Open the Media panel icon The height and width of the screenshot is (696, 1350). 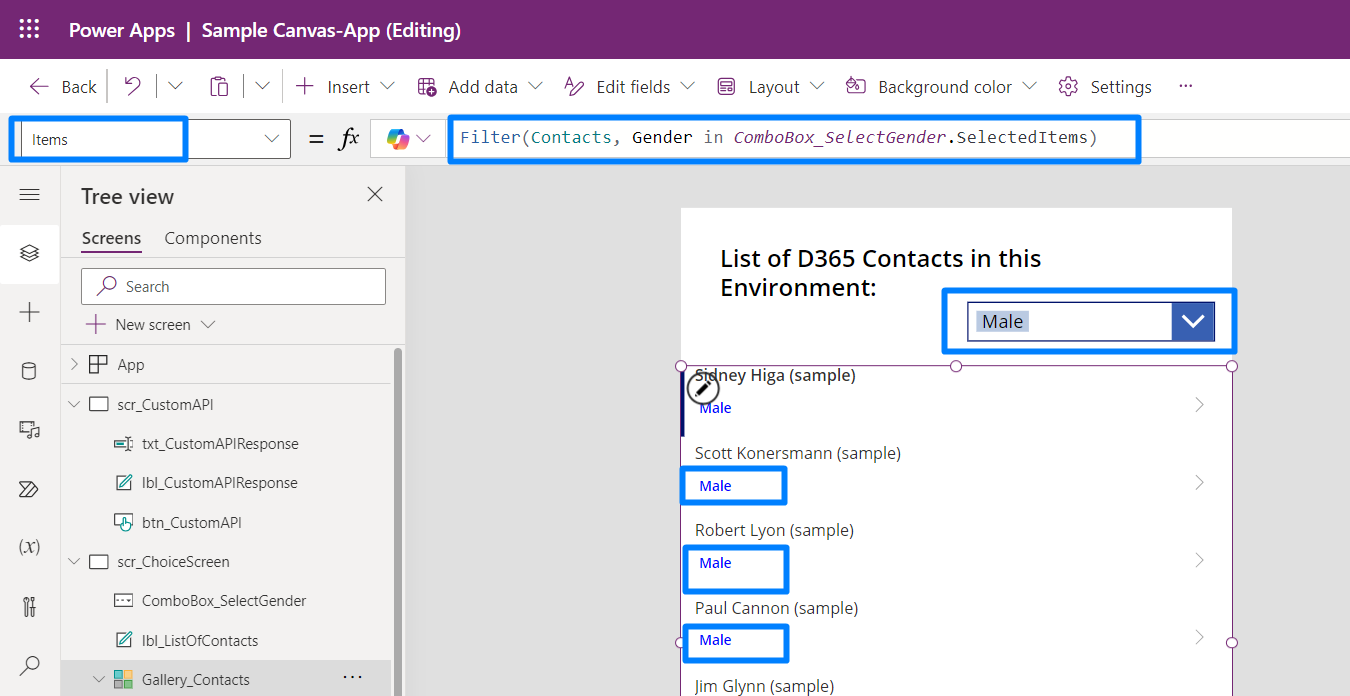[29, 429]
